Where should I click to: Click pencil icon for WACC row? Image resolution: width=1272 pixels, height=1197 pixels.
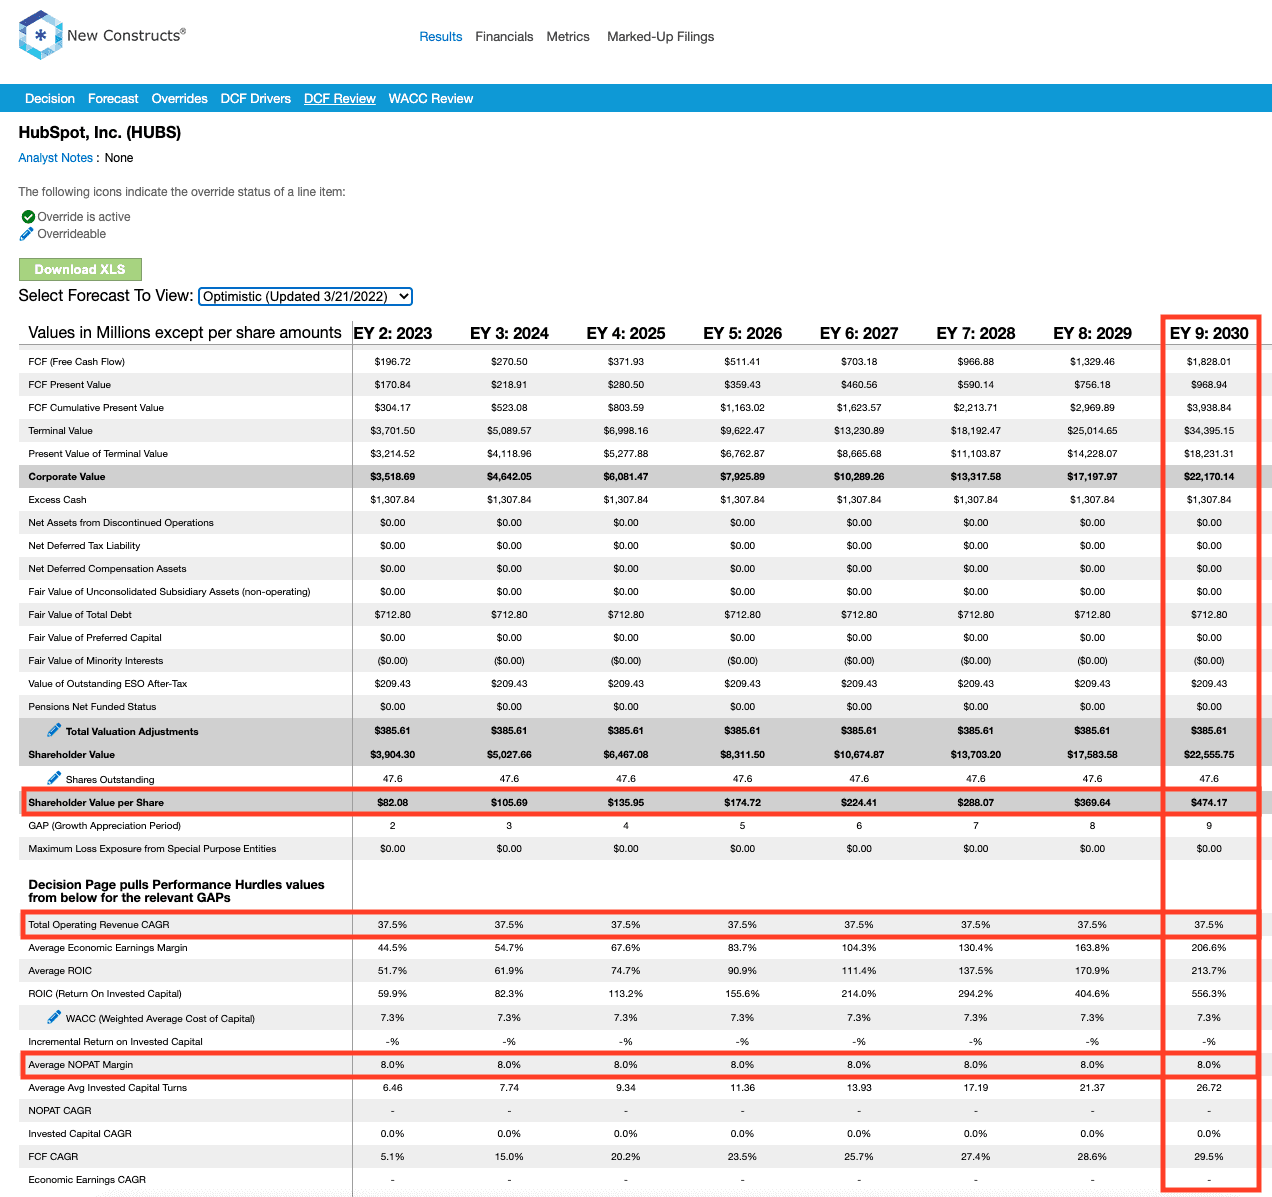[54, 1017]
